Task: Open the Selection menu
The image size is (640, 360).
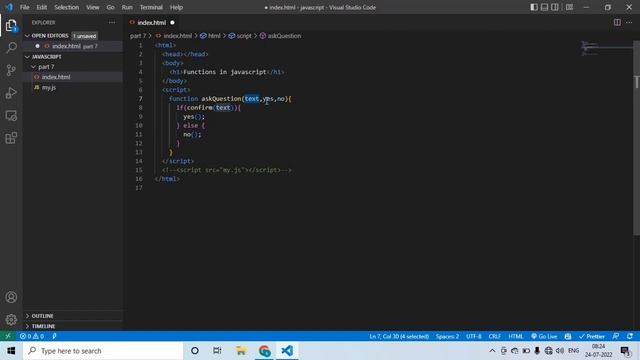Action: pos(67,7)
